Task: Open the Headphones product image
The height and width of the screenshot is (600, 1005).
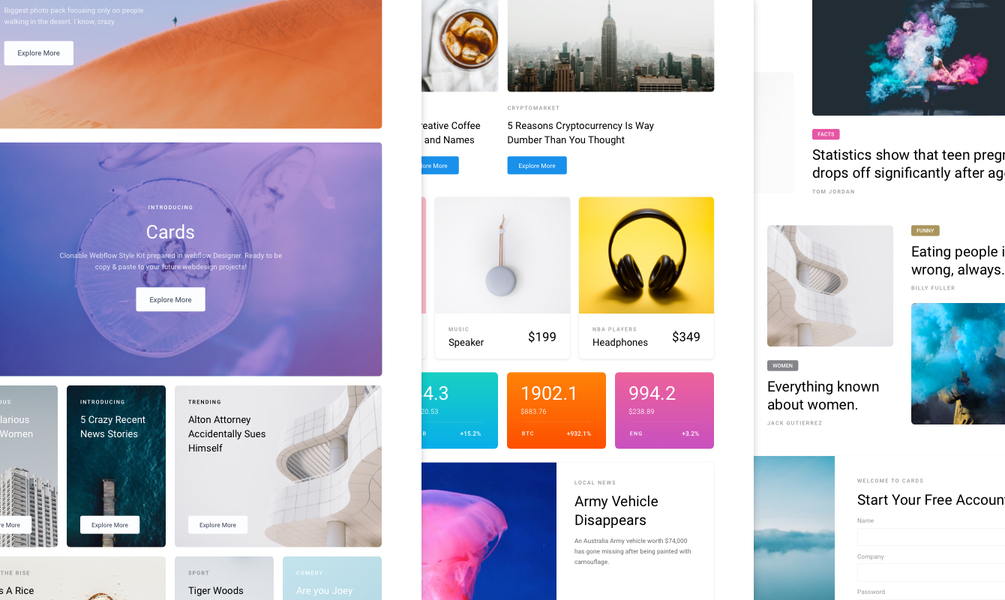Action: (x=646, y=255)
